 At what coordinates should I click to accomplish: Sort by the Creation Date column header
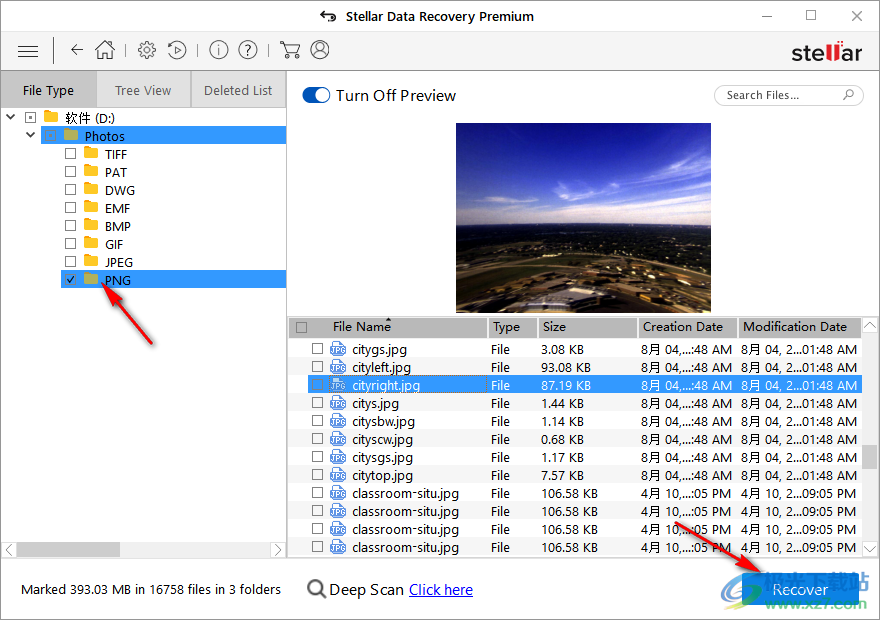click(688, 327)
